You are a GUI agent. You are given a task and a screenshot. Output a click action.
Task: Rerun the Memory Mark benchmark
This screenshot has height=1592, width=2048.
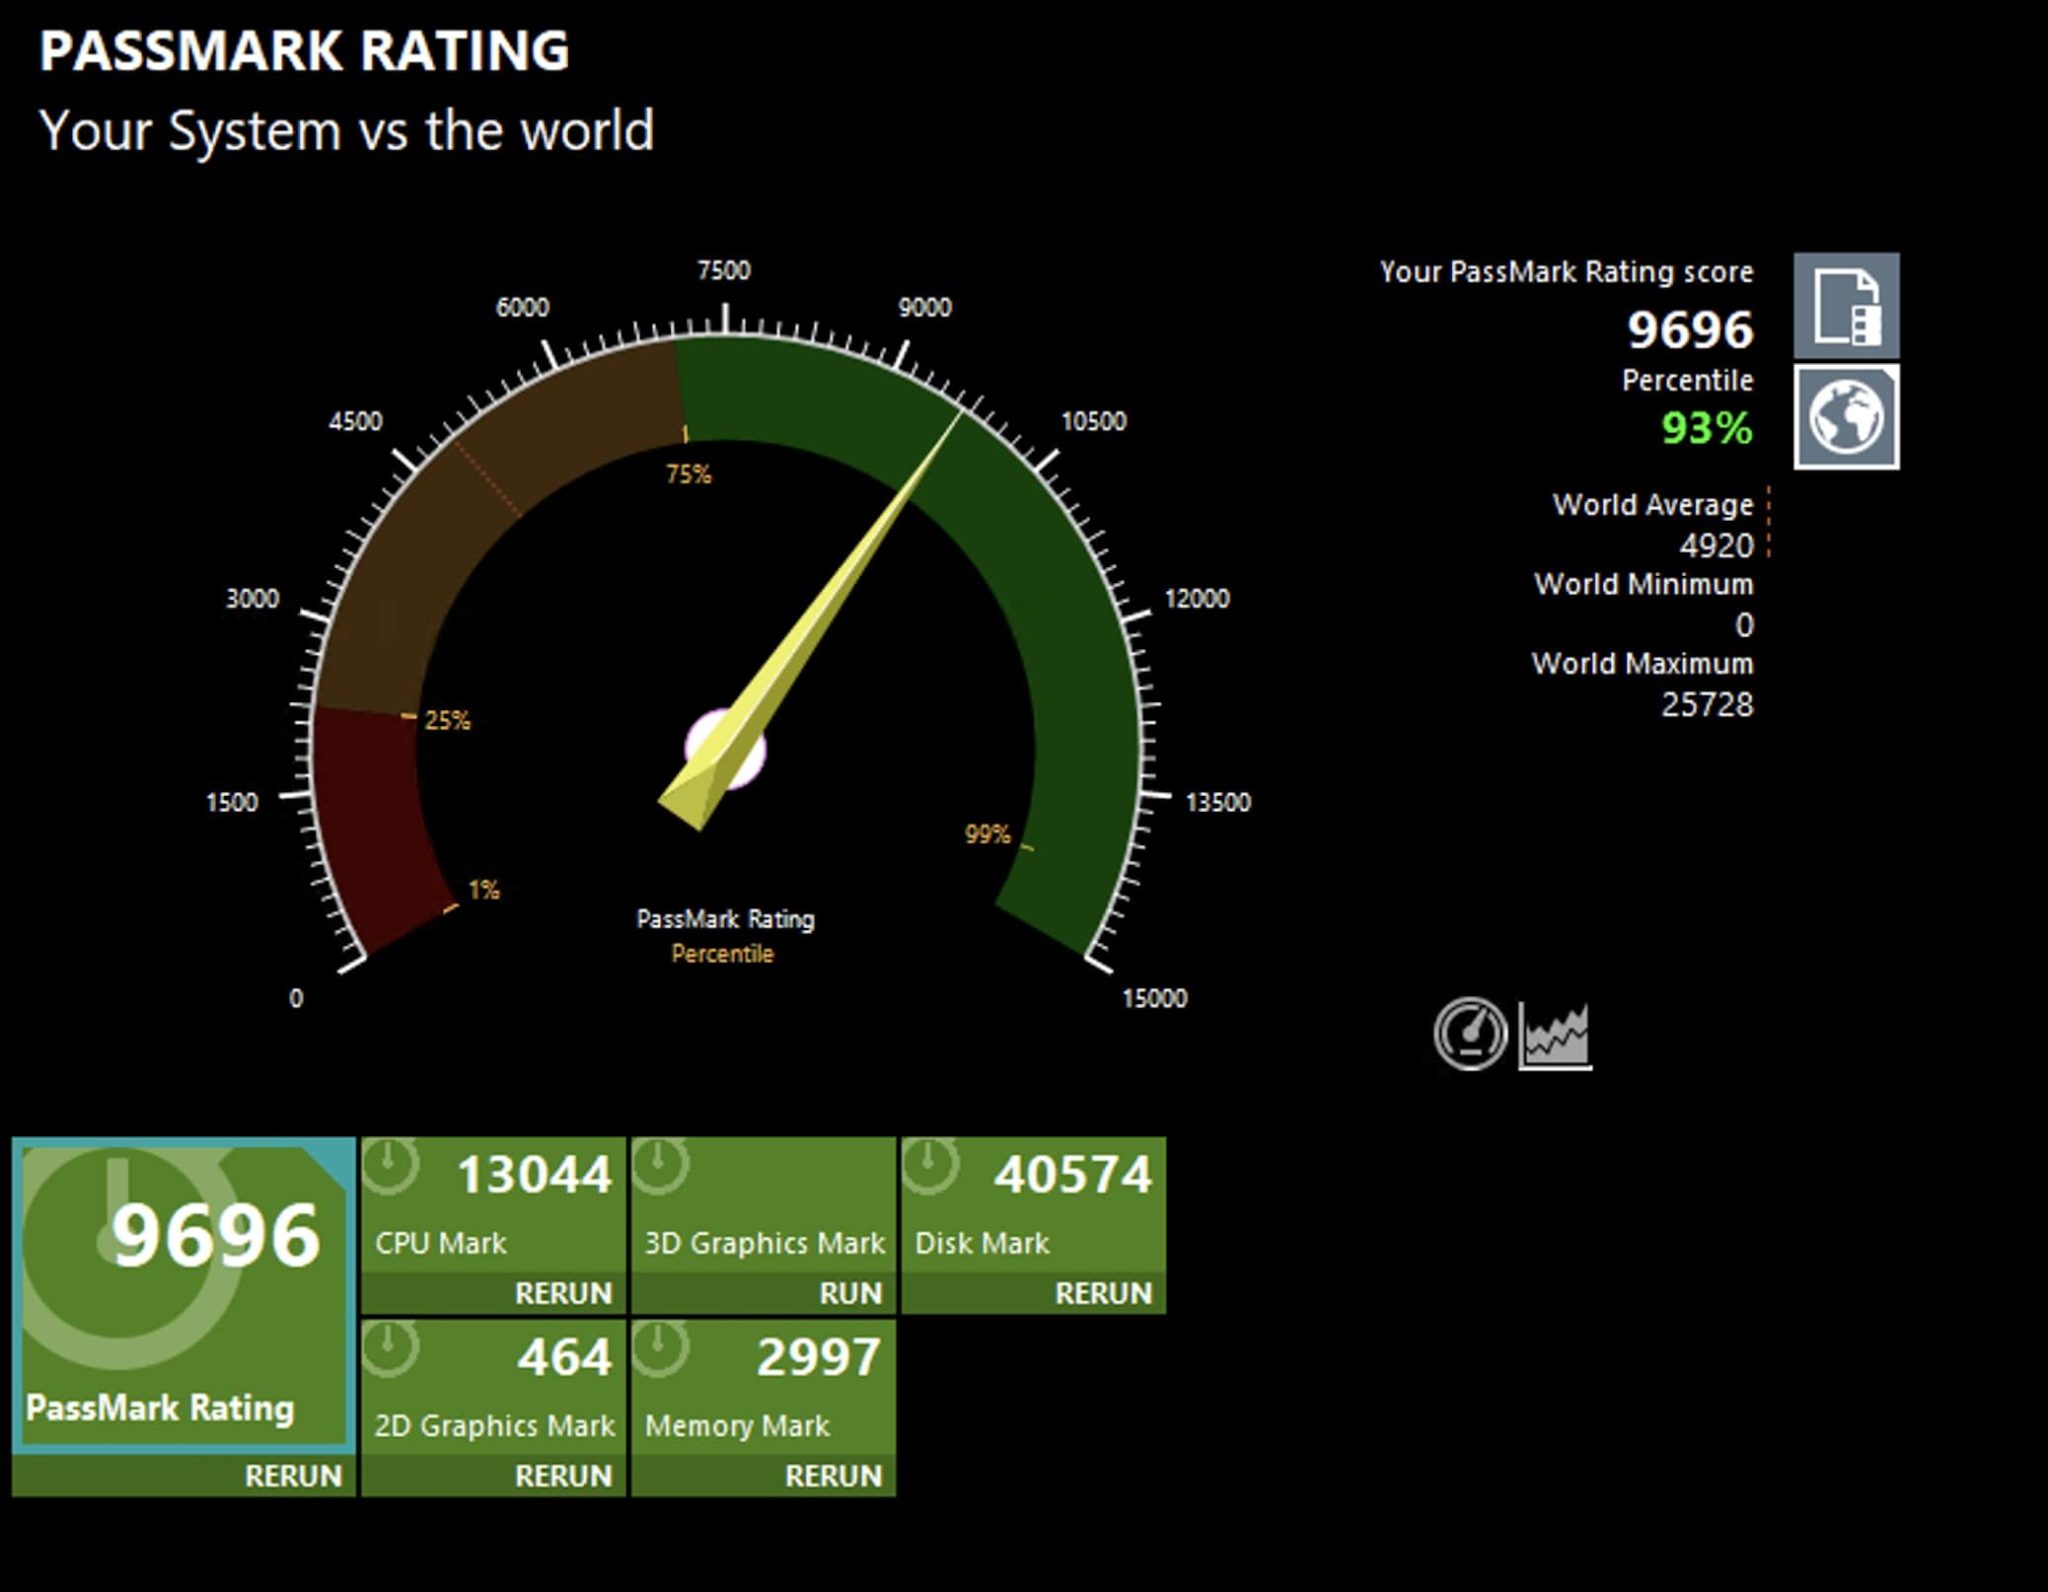click(832, 1475)
